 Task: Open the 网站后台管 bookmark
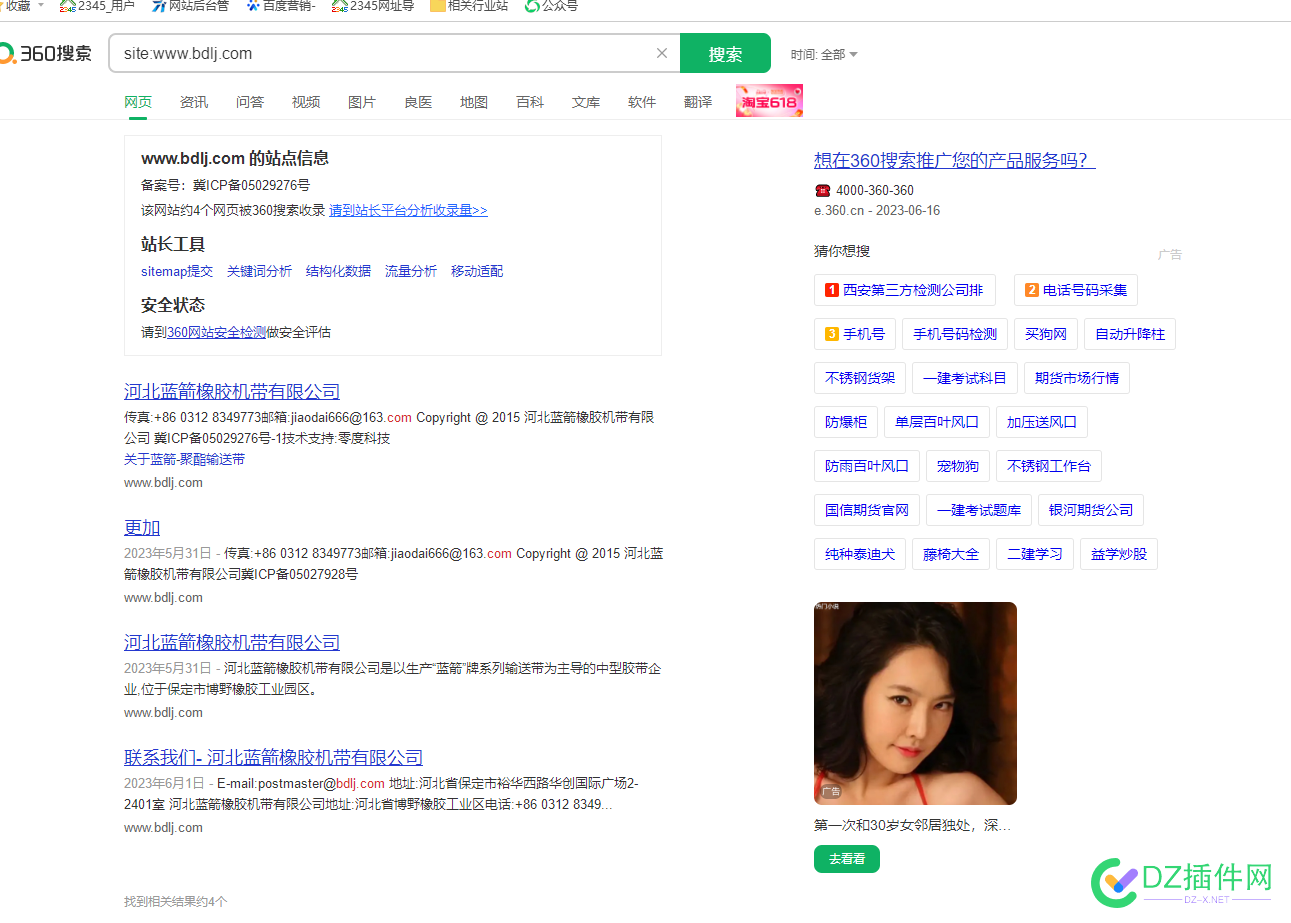[x=190, y=6]
